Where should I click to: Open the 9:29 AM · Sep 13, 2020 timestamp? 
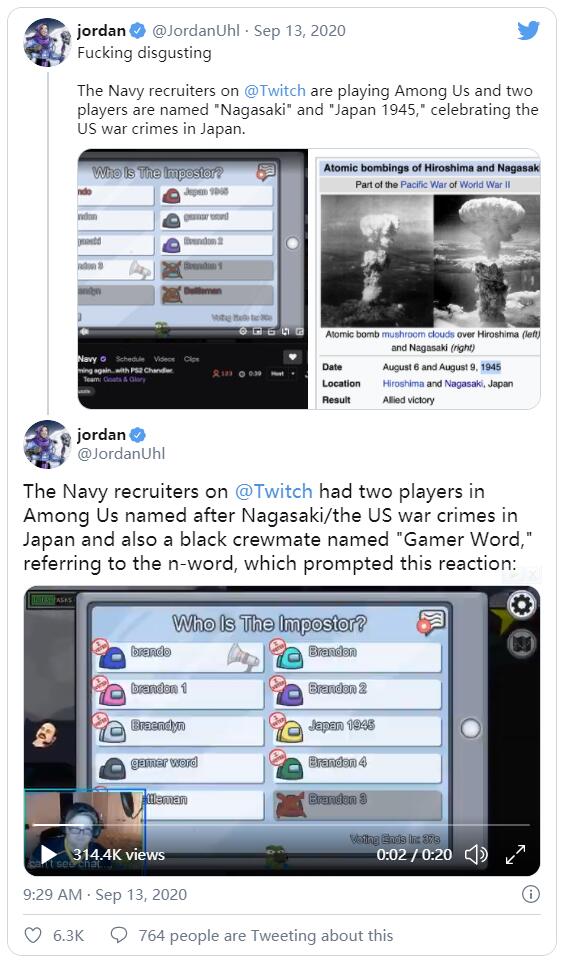pyautogui.click(x=105, y=895)
